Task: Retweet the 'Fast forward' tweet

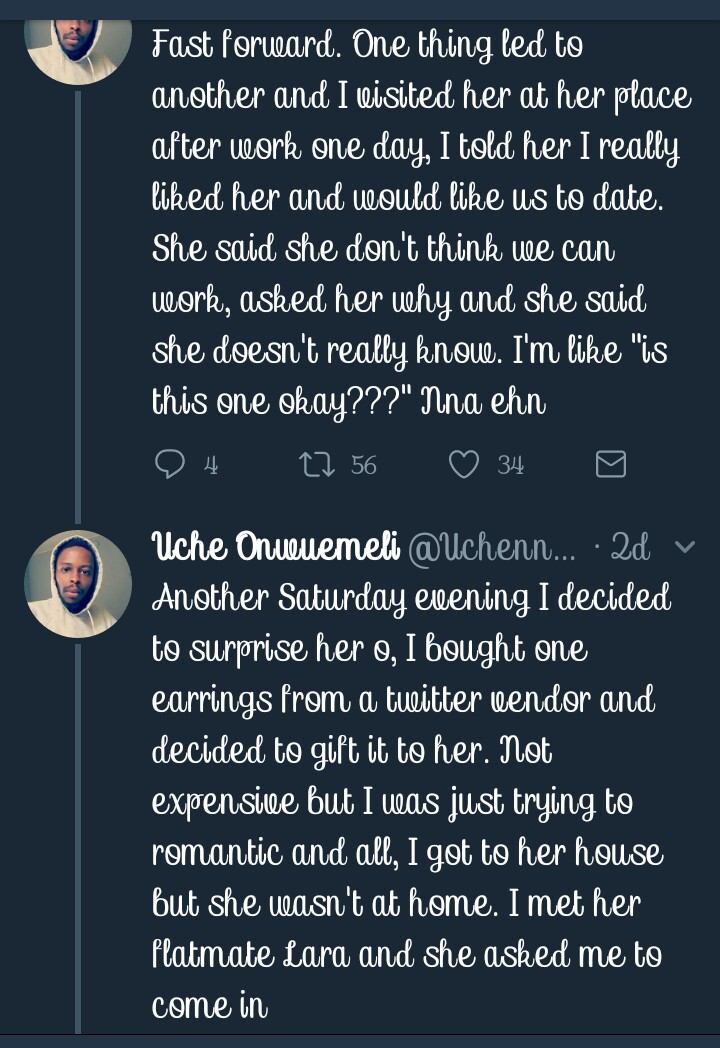Action: [x=316, y=464]
